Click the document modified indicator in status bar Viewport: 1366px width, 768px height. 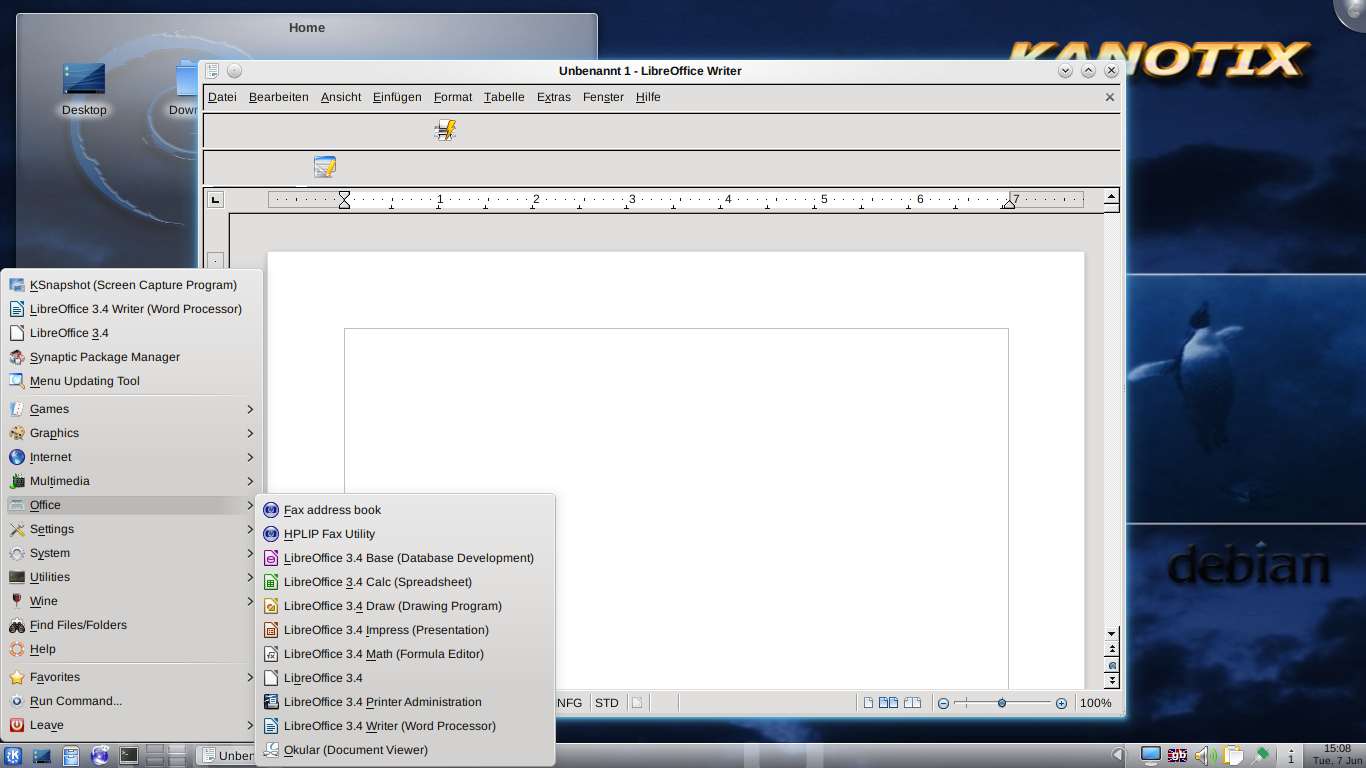coord(637,703)
